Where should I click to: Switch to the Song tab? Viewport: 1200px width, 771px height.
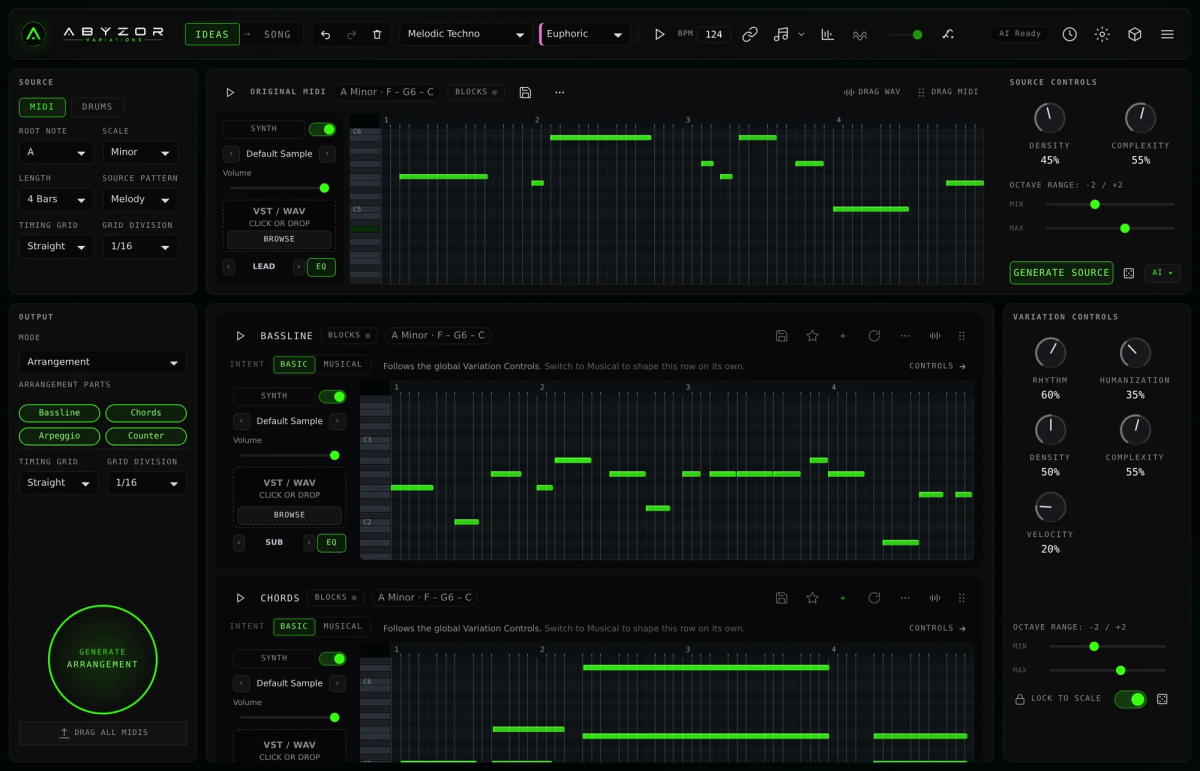point(277,34)
